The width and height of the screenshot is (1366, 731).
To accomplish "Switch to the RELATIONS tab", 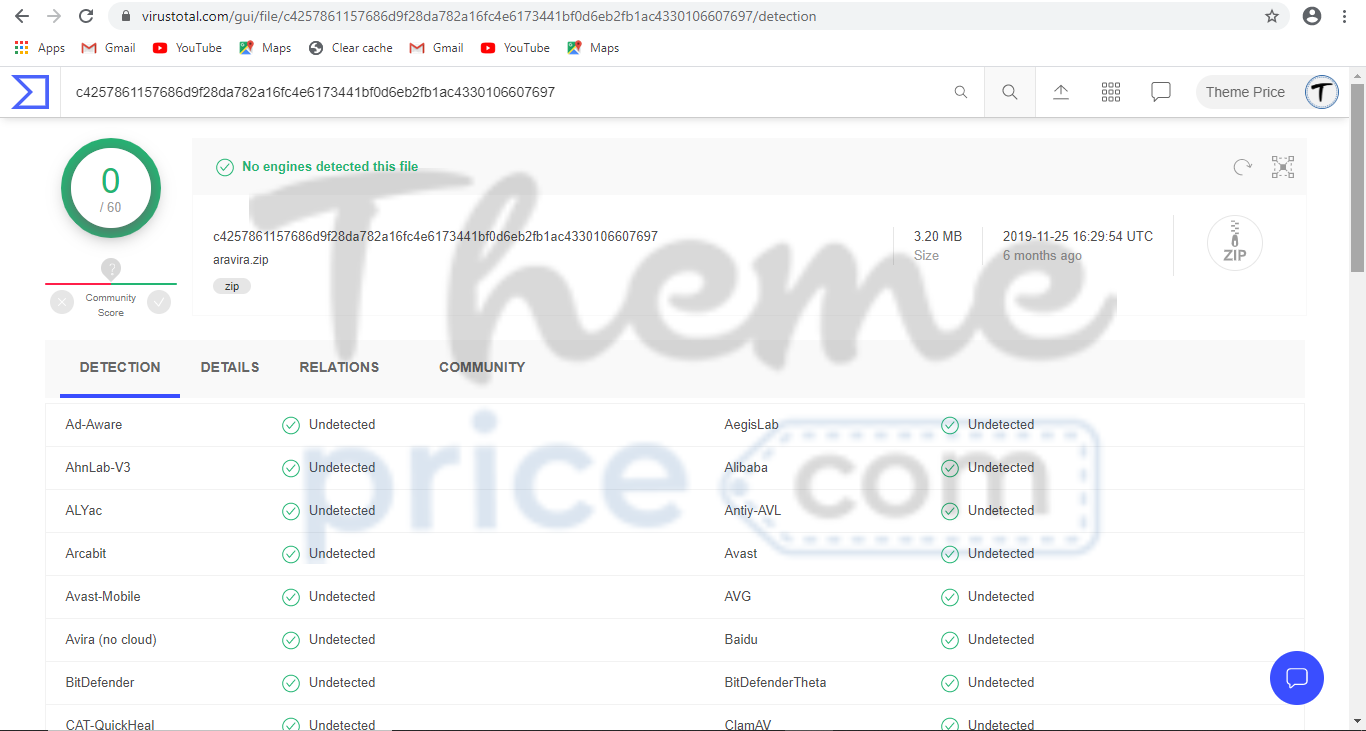I will [339, 367].
